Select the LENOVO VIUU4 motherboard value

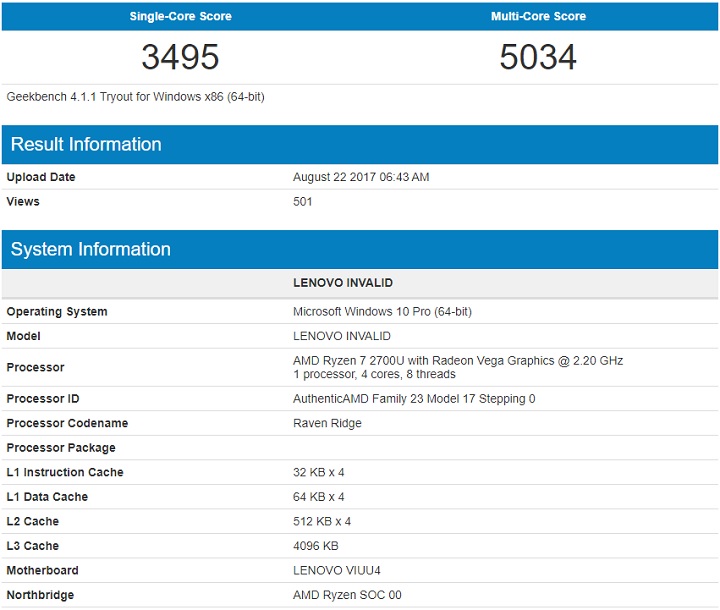(x=337, y=570)
